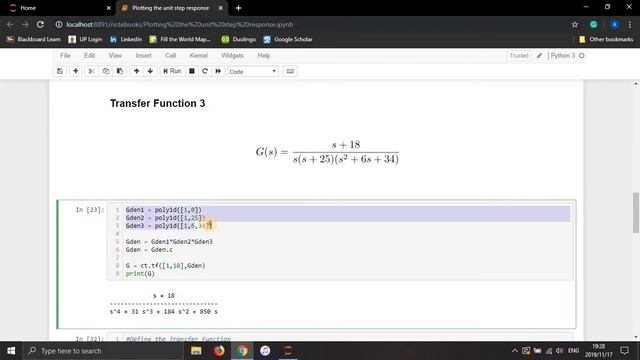Open the File menu
640x360 pixels.
point(65,56)
